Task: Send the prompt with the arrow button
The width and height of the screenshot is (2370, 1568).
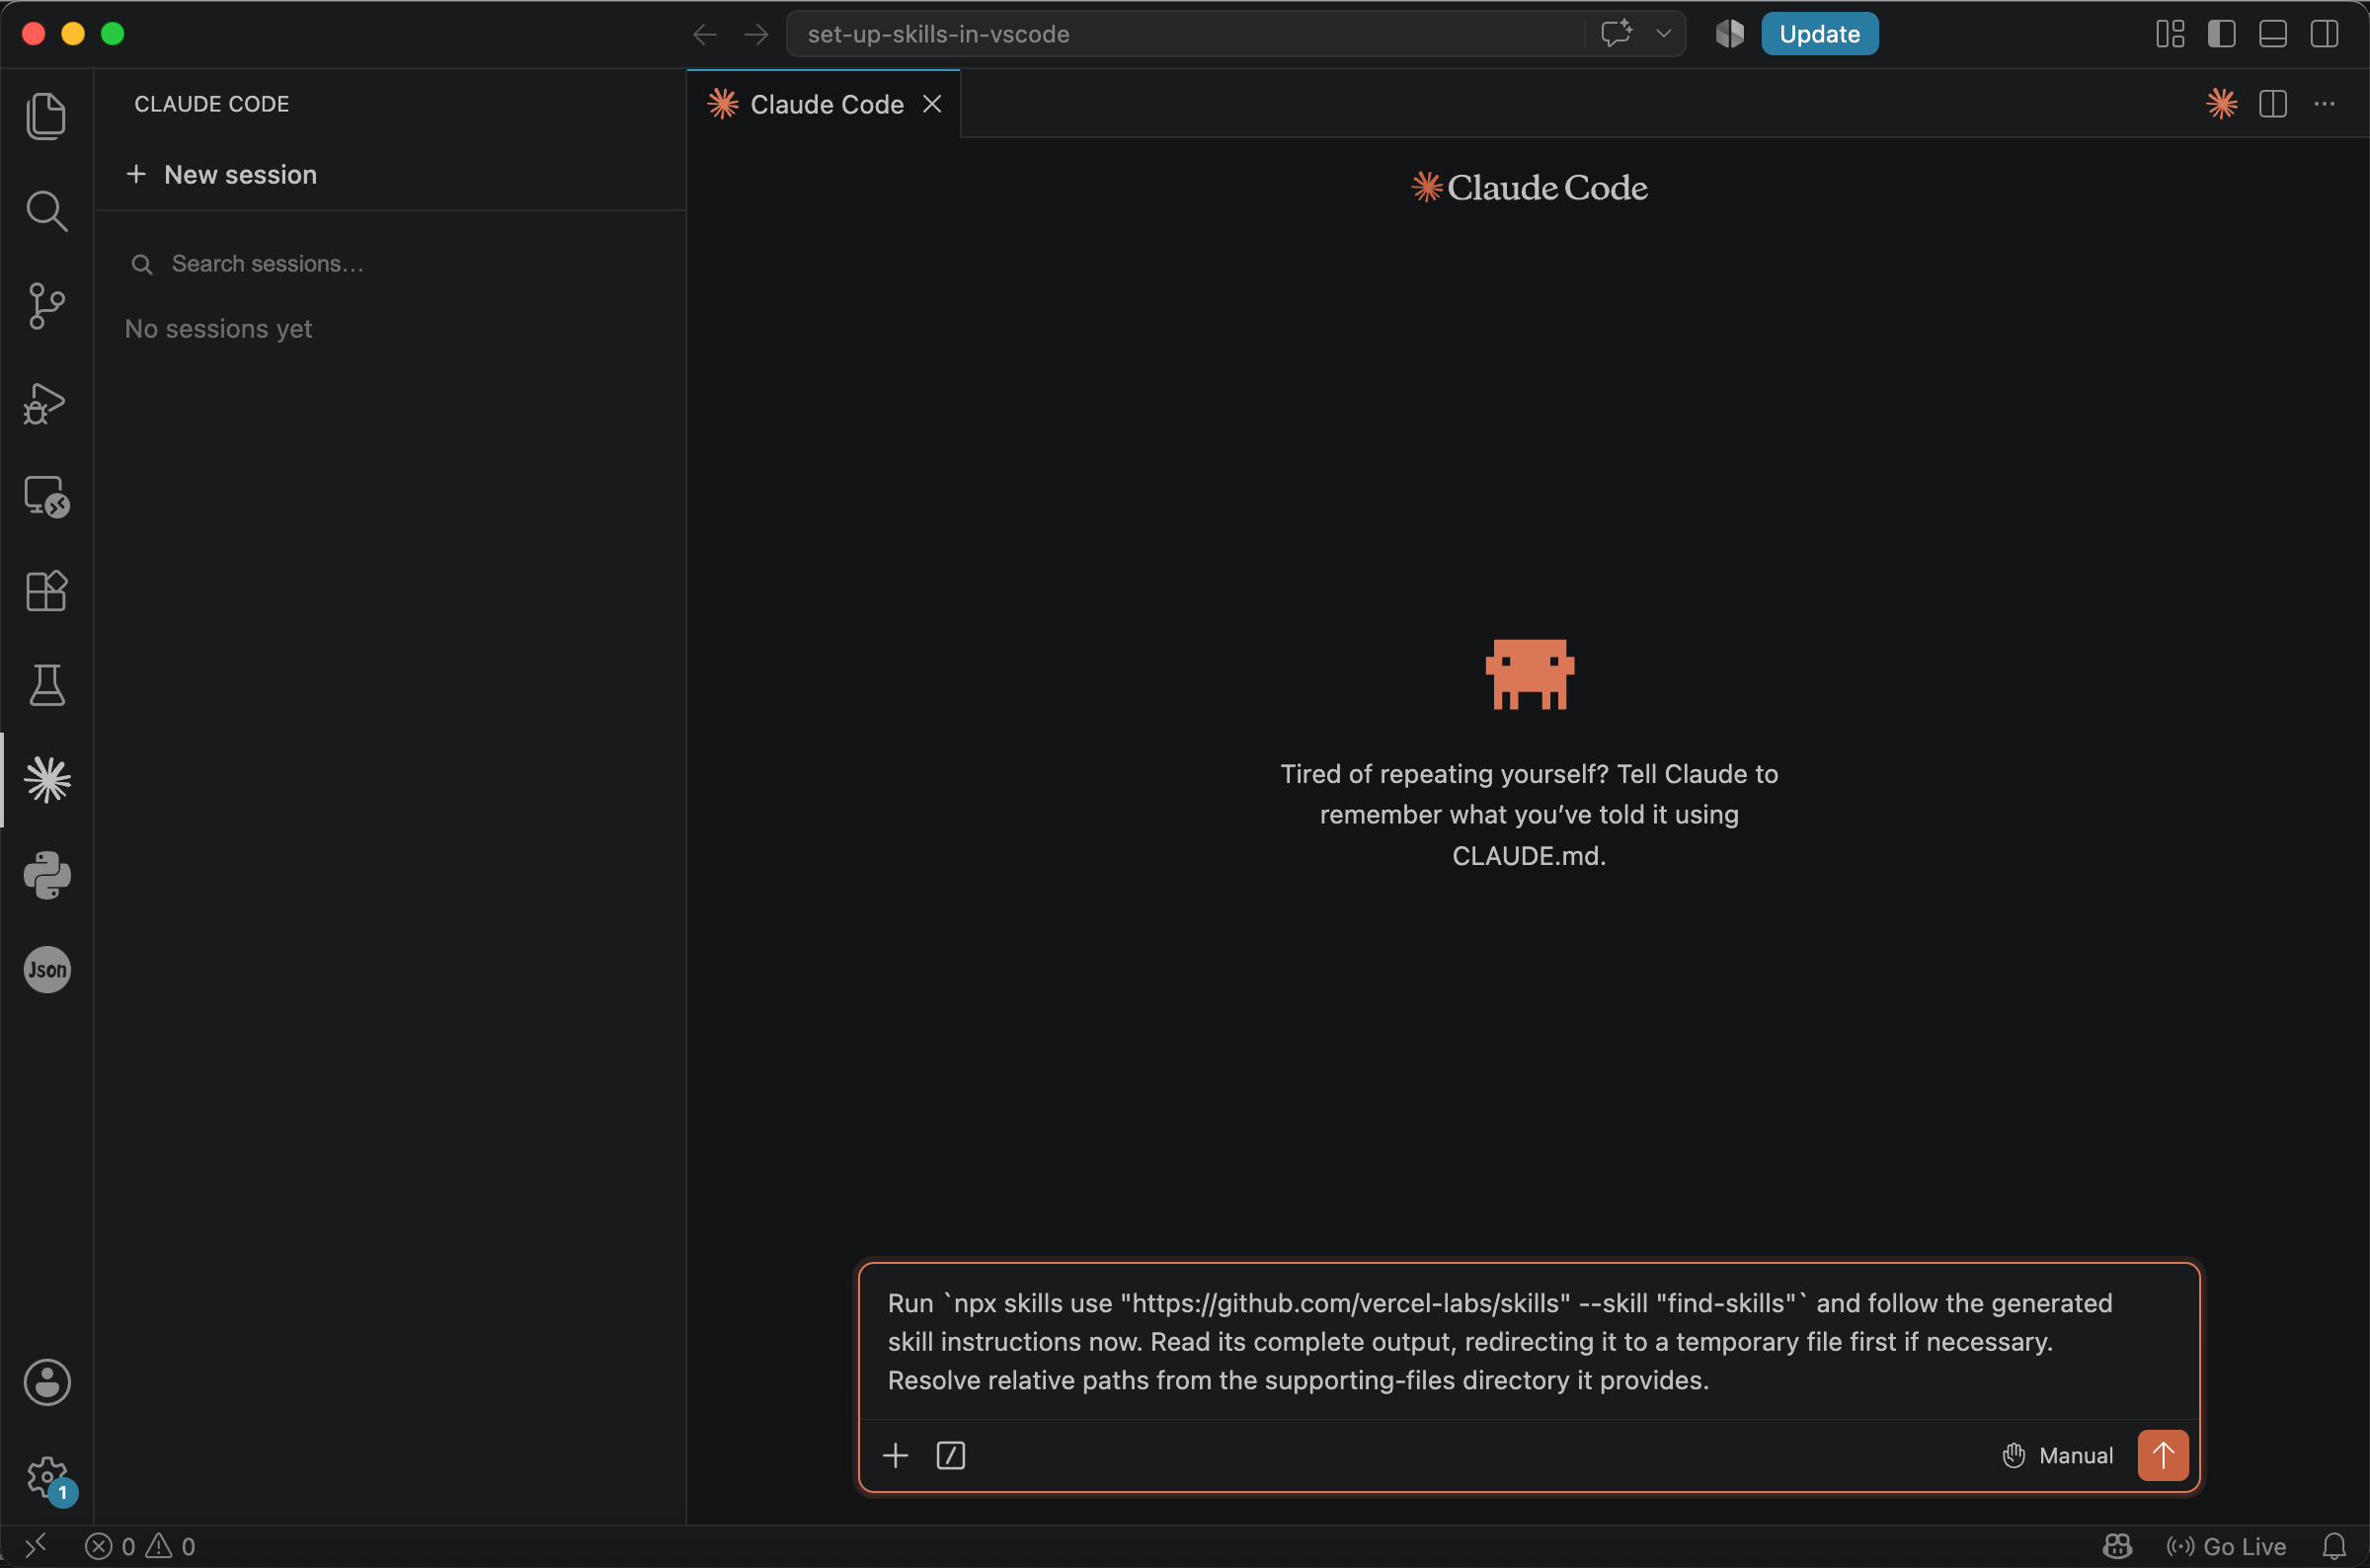Action: [x=2162, y=1455]
